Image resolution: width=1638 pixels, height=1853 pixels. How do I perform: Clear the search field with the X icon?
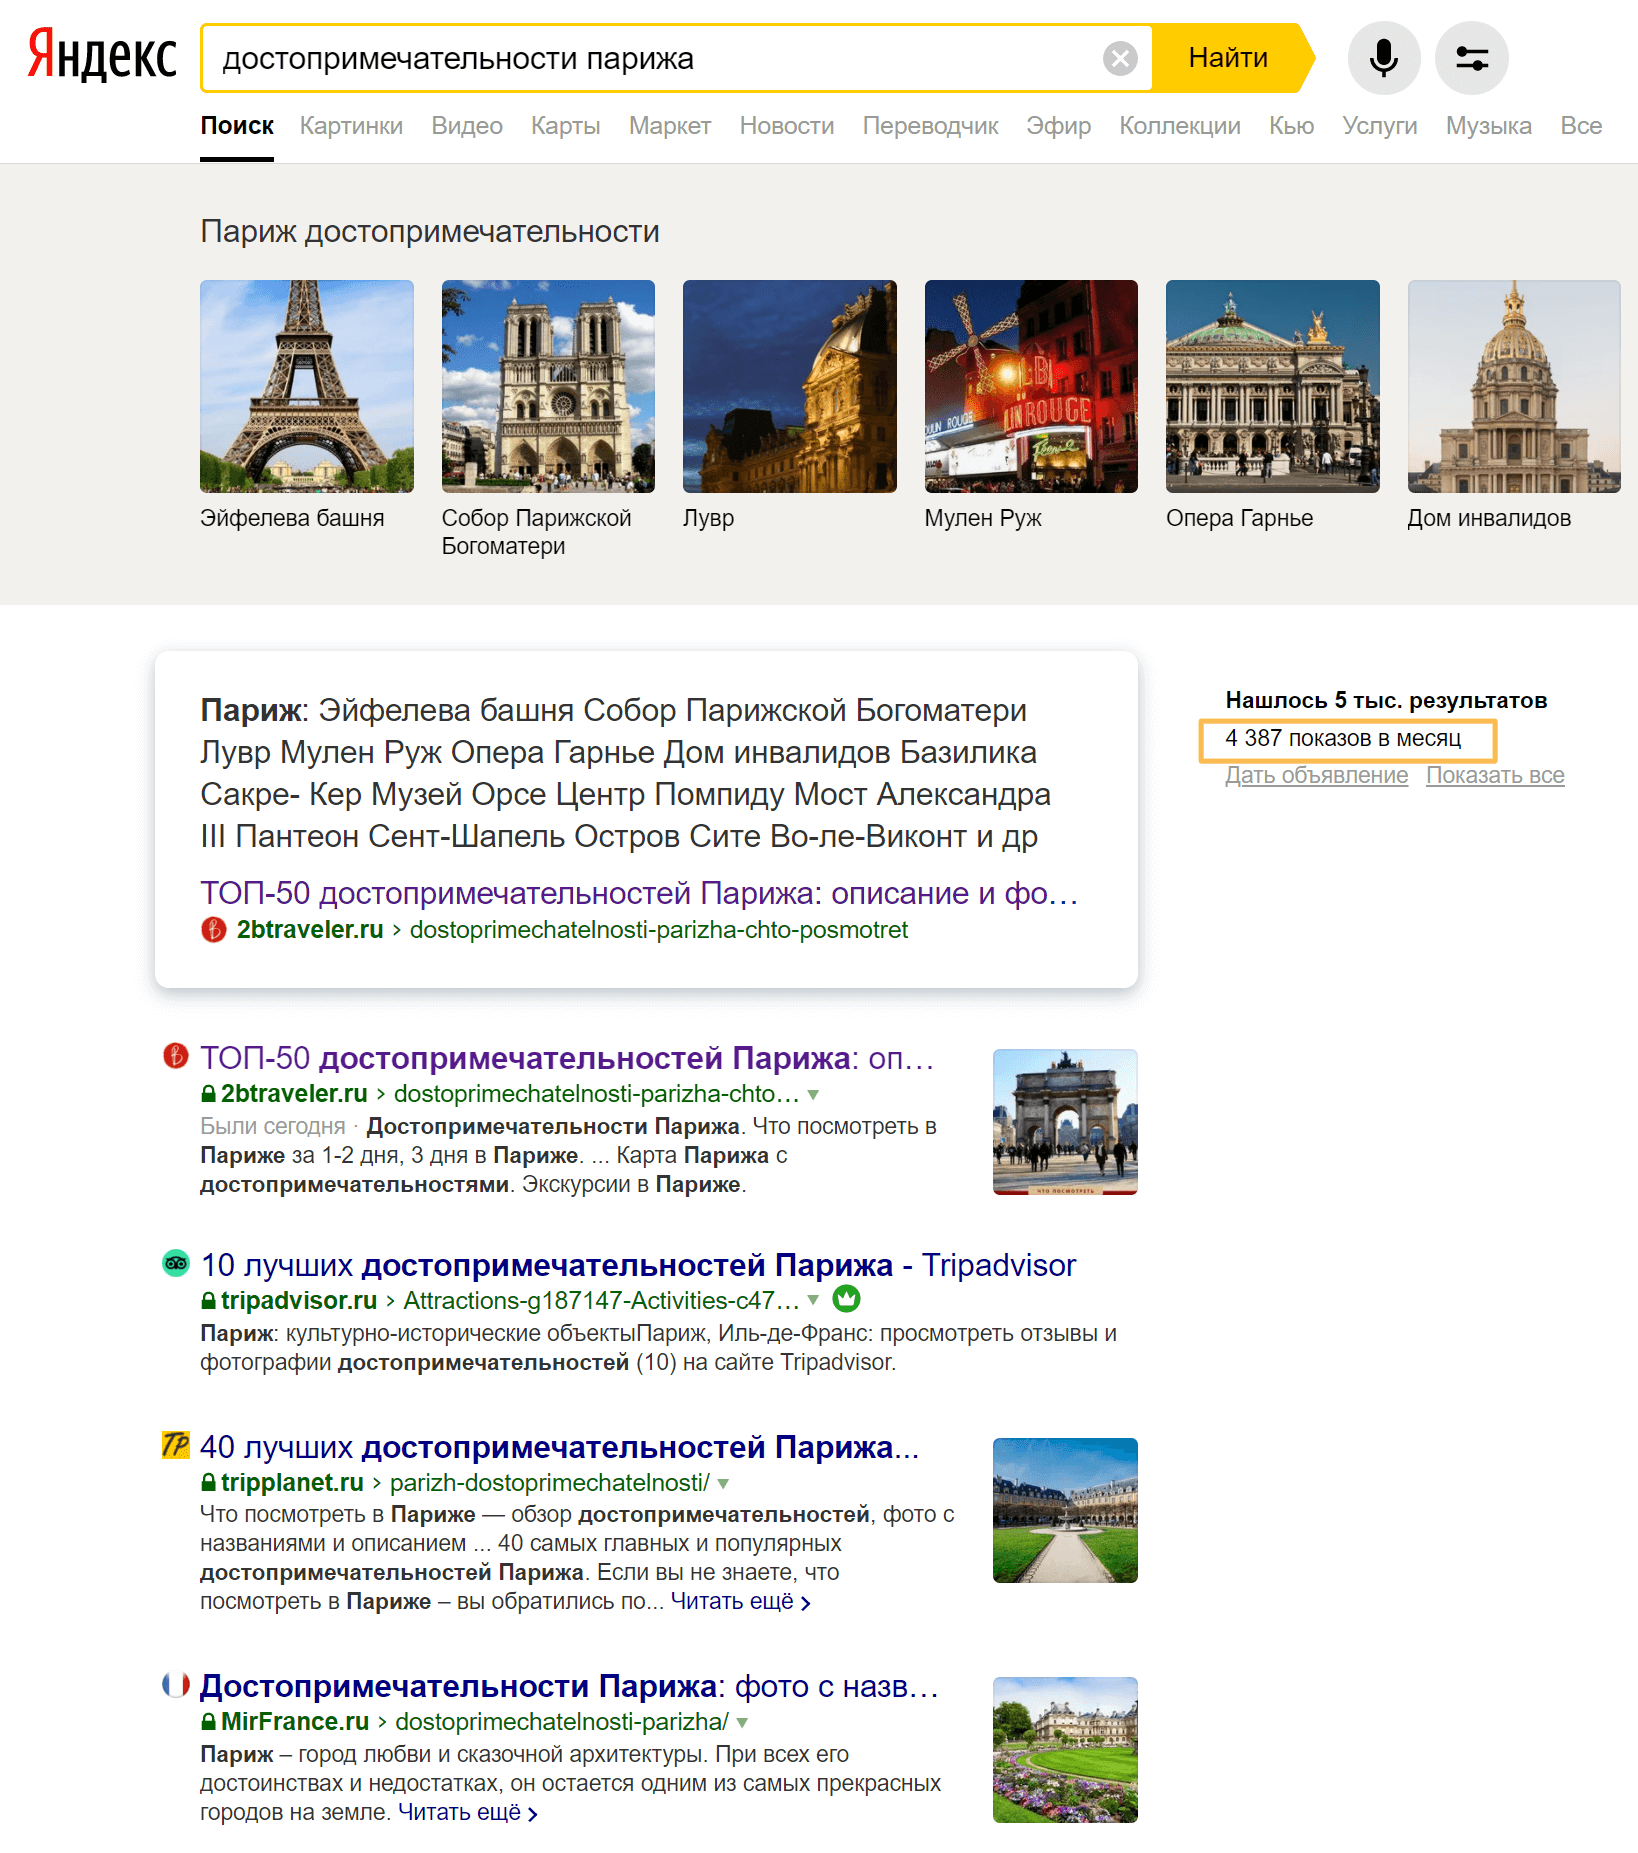click(1120, 59)
